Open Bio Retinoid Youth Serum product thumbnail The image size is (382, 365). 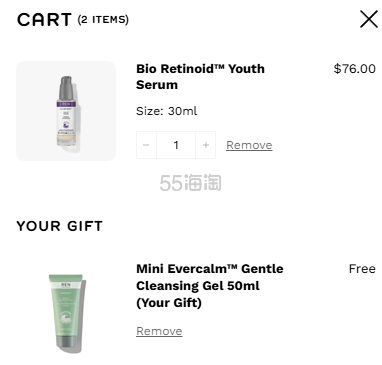click(x=66, y=111)
